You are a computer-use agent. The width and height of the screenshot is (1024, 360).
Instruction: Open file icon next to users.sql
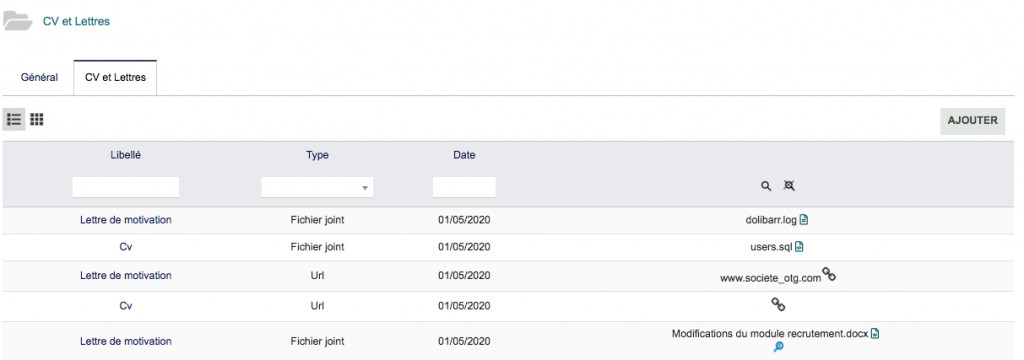pyautogui.click(x=799, y=247)
